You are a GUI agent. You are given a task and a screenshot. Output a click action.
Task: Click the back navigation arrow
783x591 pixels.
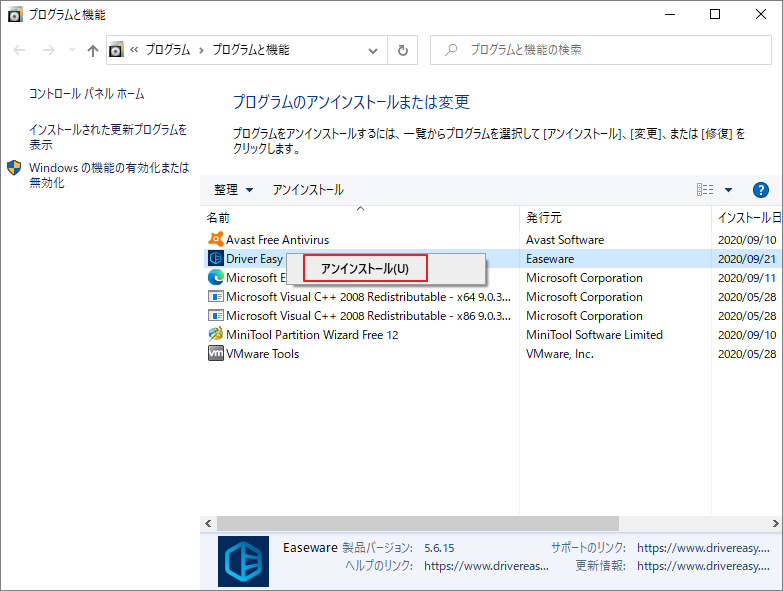pyautogui.click(x=19, y=50)
